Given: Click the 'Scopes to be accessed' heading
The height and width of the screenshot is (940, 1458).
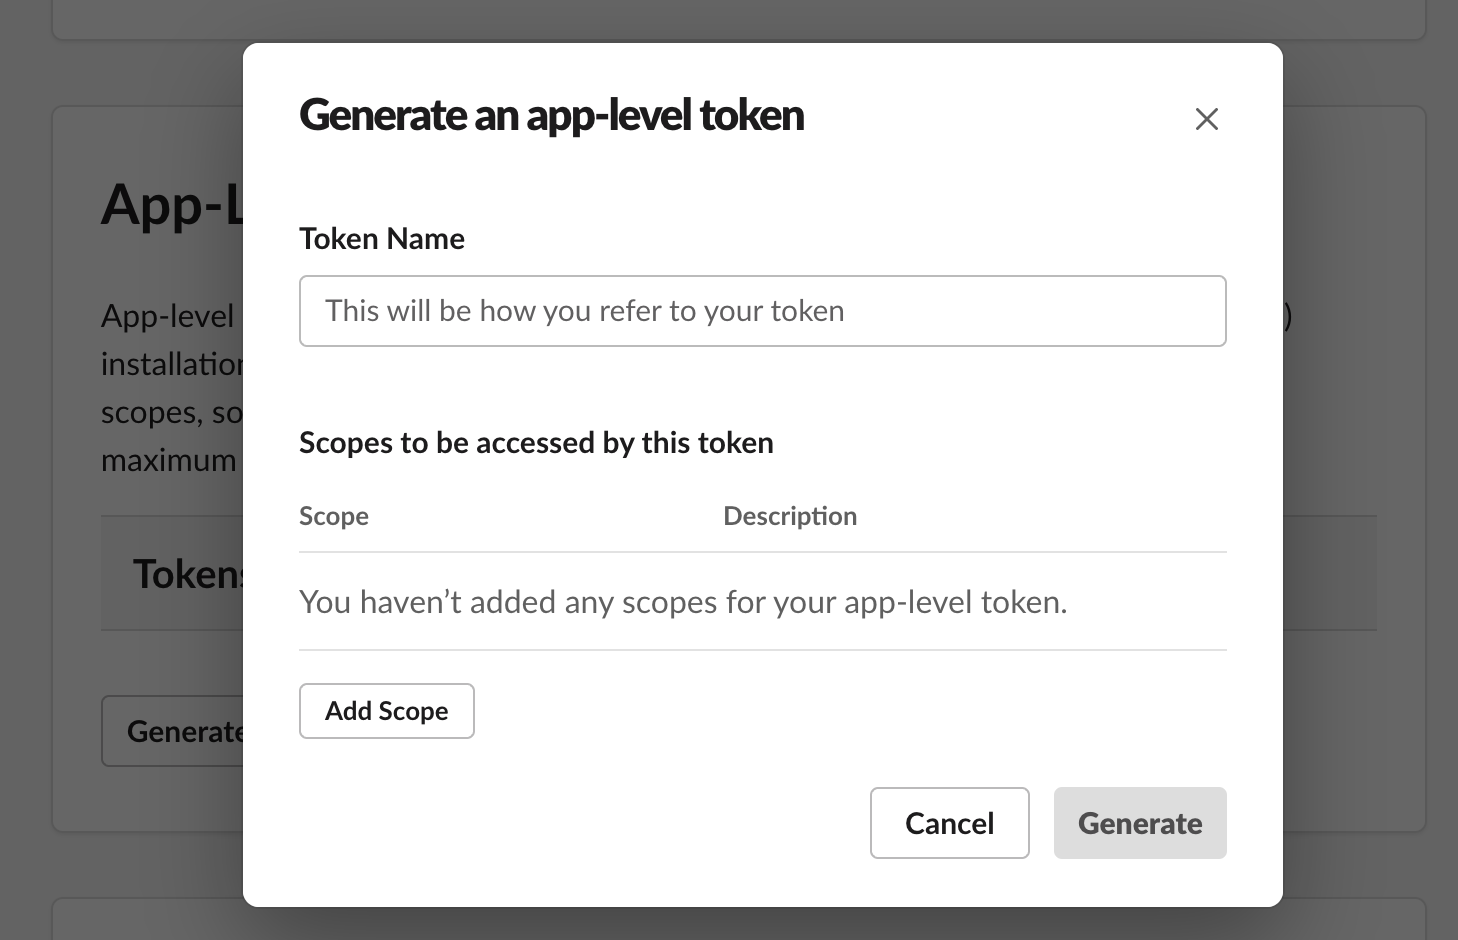Looking at the screenshot, I should tap(536, 442).
